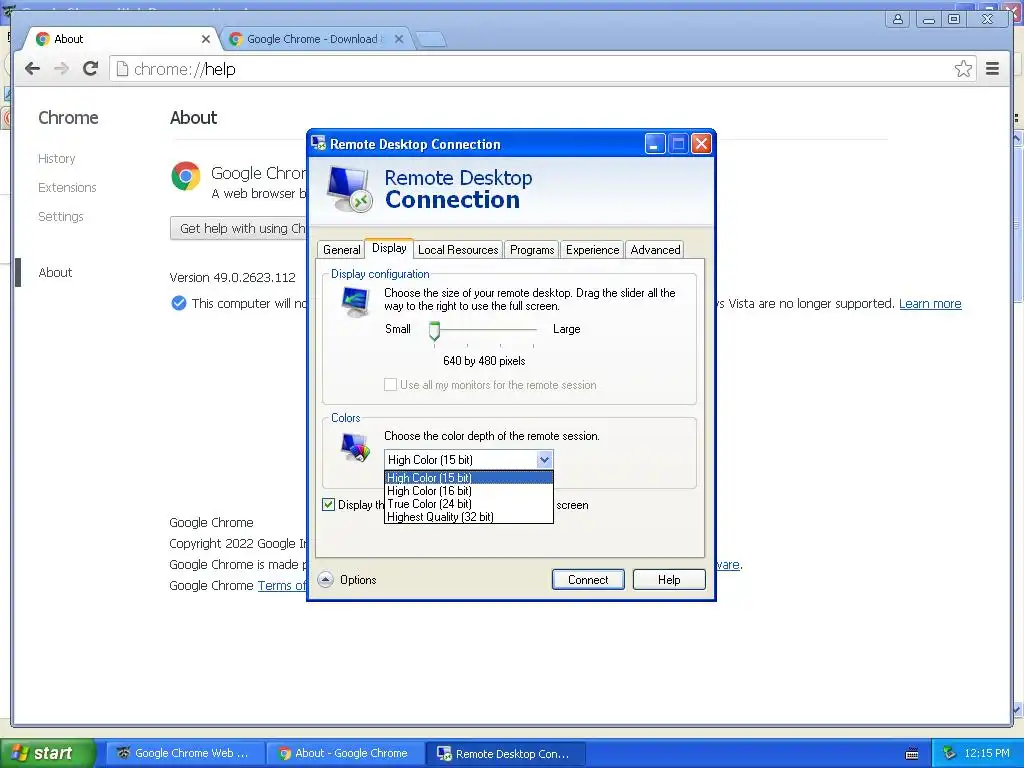Viewport: 1024px width, 768px height.
Task: Close the About tab in Chrome
Action: tap(206, 39)
